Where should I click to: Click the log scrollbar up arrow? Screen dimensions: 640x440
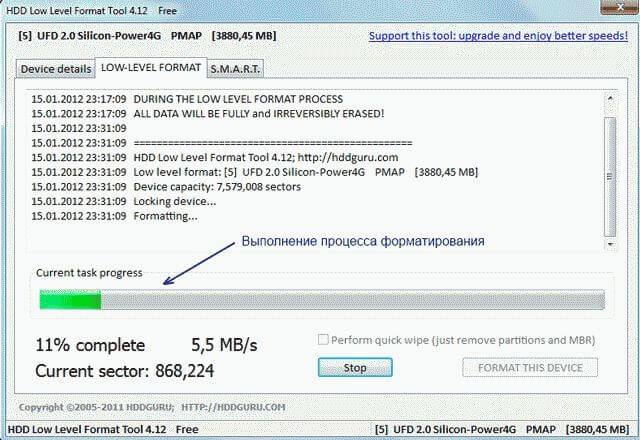(610, 98)
